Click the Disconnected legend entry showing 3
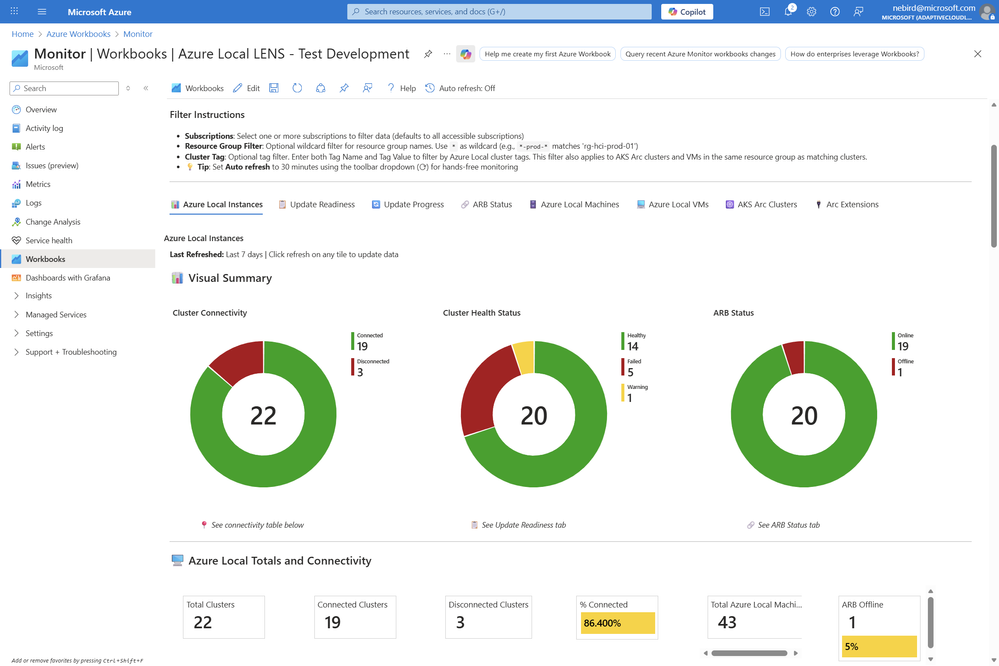999x666 pixels. tap(371, 367)
